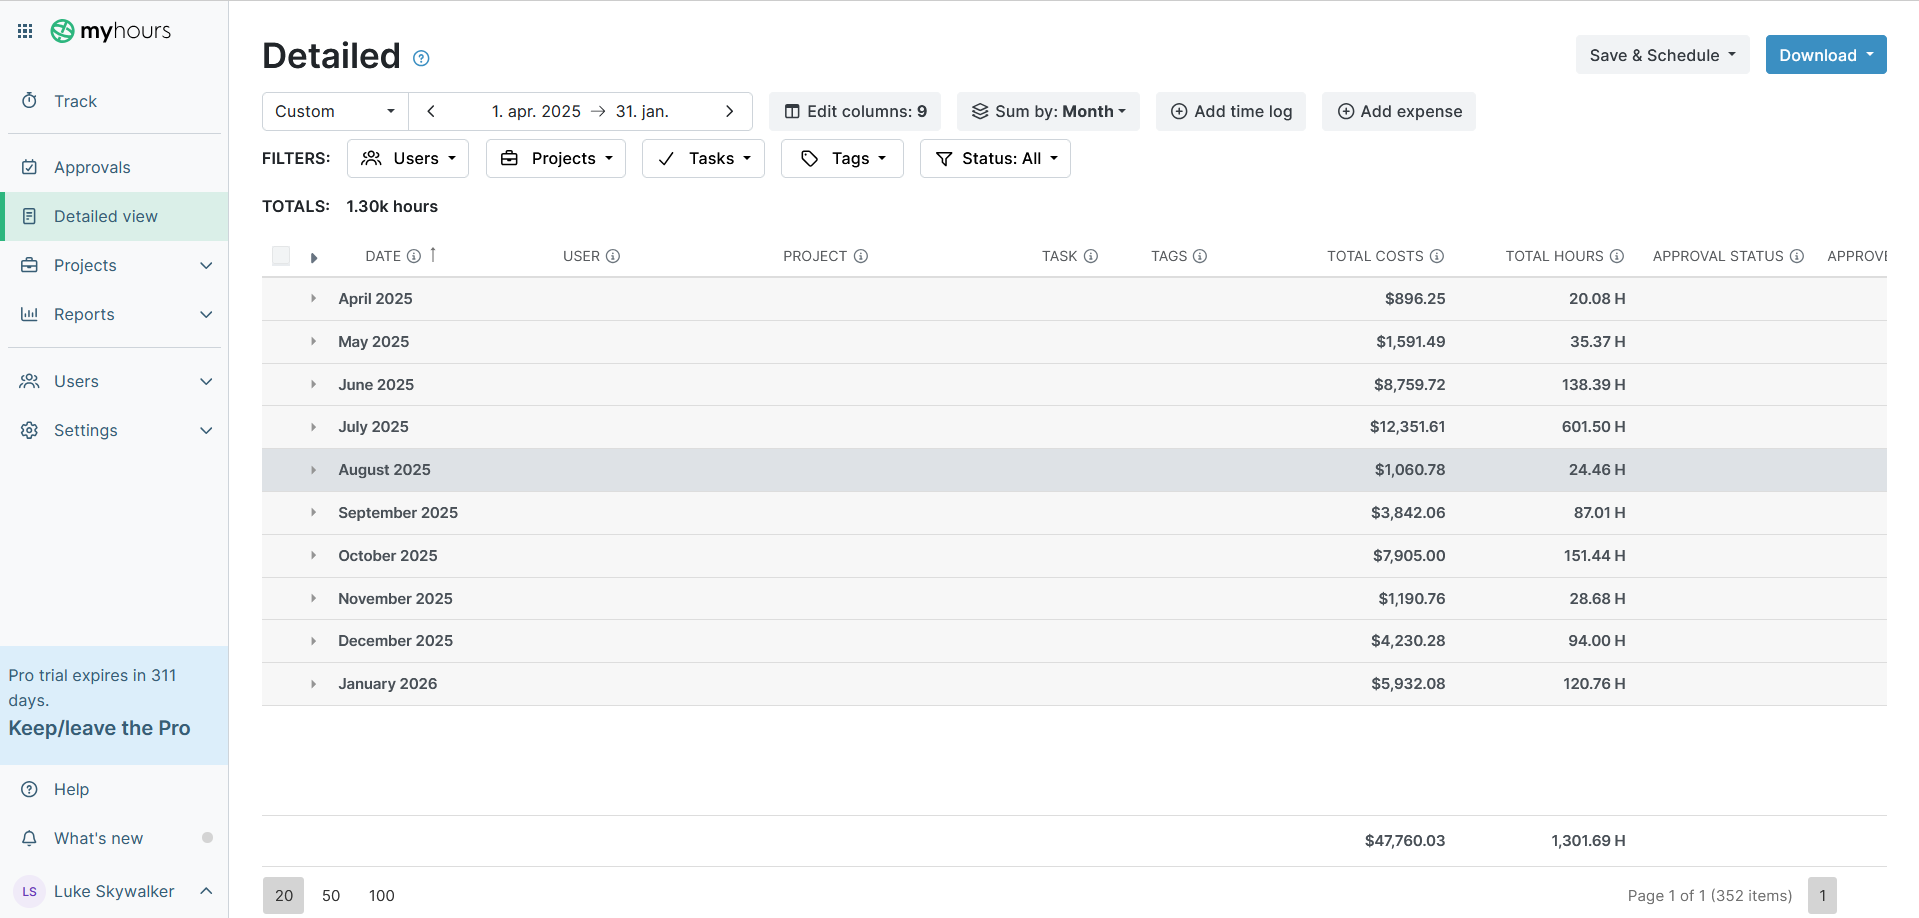This screenshot has width=1919, height=918.
Task: Expand the October 2025 group
Action: [x=313, y=555]
